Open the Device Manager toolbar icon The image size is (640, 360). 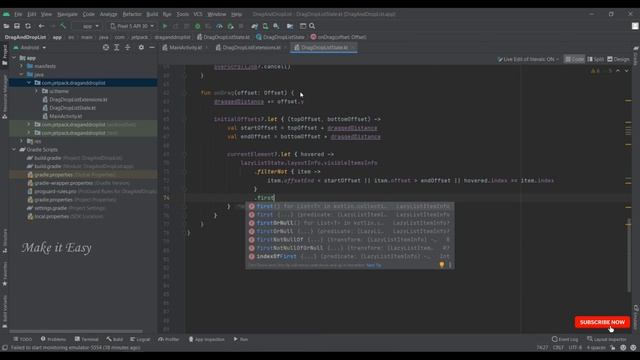point(265,26)
